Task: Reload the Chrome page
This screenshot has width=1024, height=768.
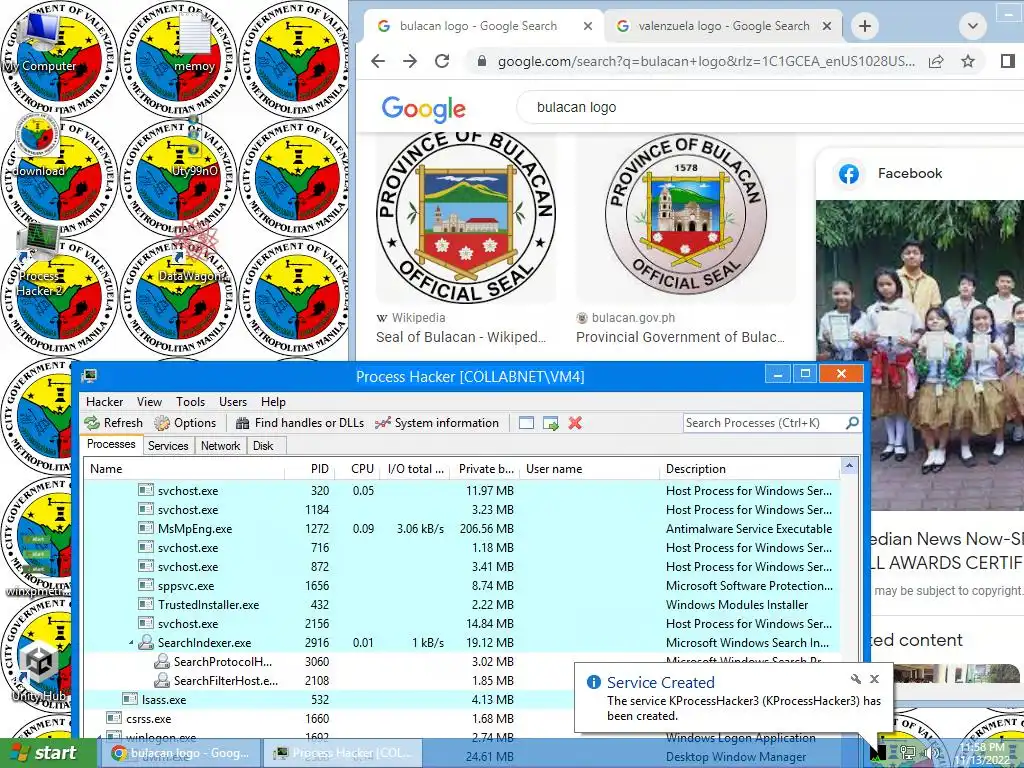Action: [442, 61]
